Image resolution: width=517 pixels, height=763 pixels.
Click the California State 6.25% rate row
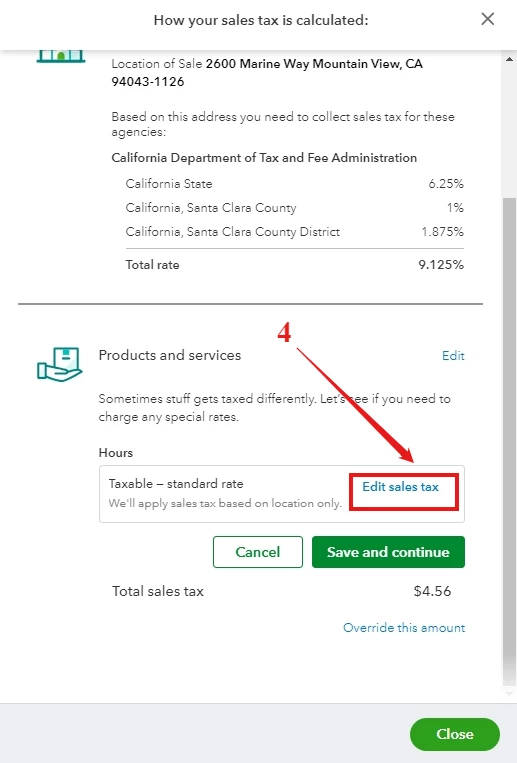click(x=295, y=183)
